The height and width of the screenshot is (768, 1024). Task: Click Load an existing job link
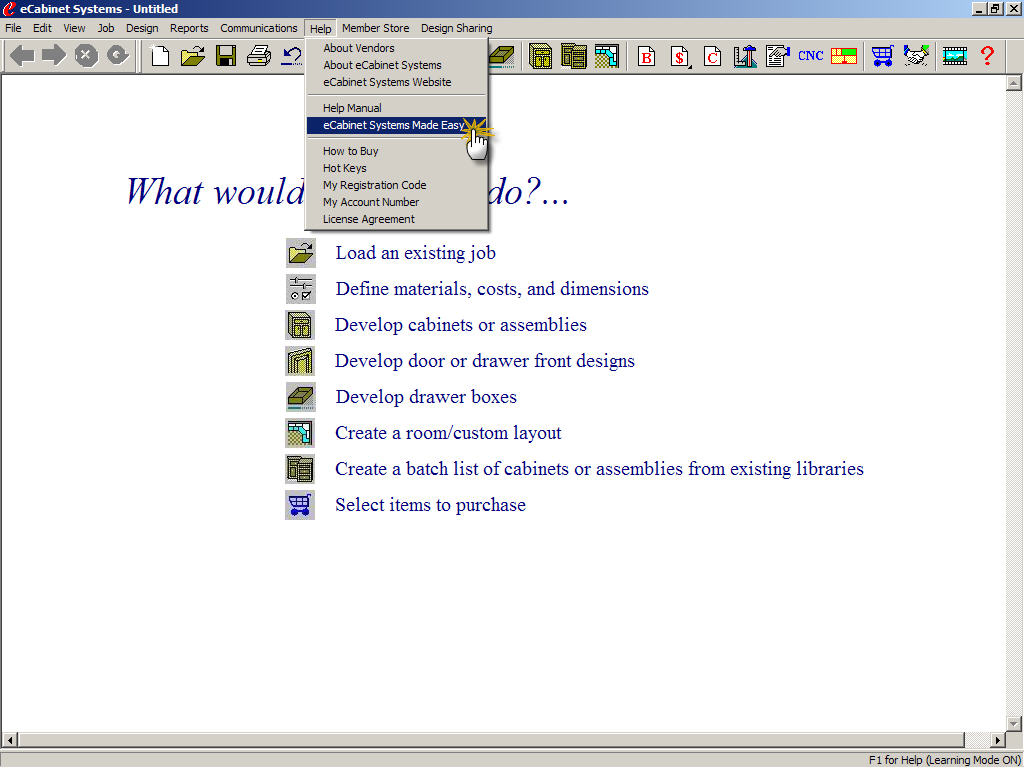[415, 253]
